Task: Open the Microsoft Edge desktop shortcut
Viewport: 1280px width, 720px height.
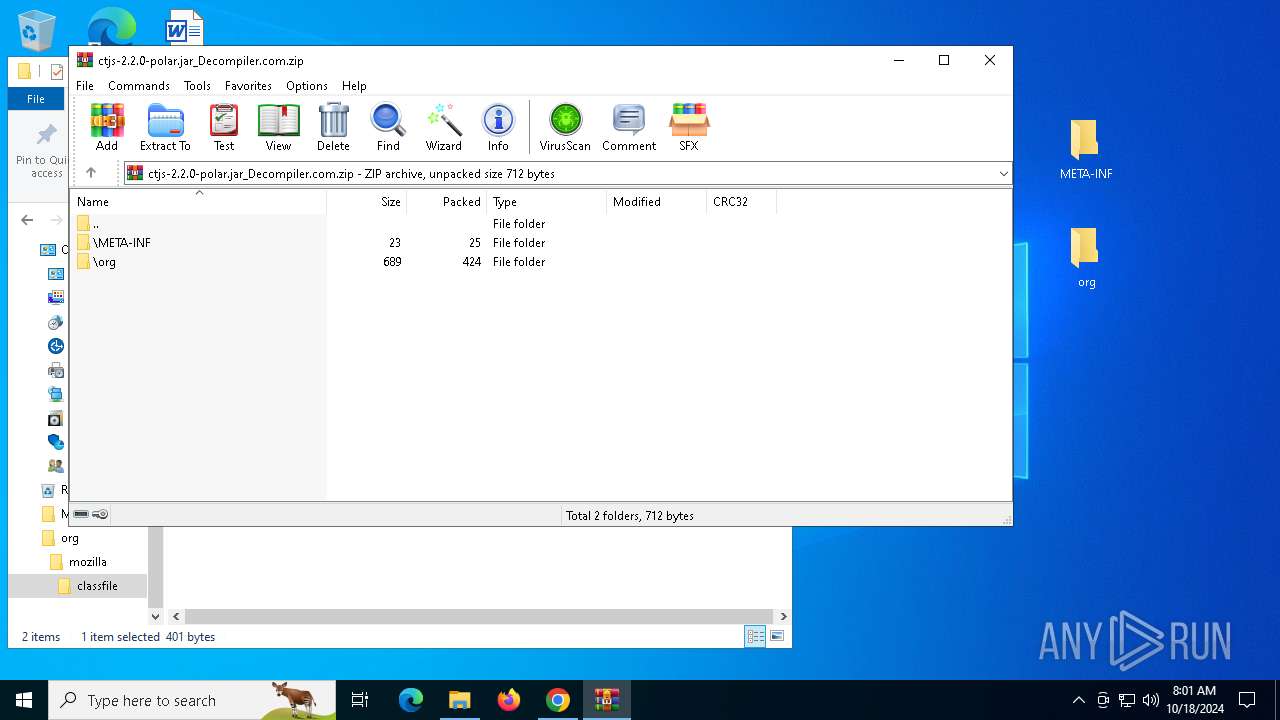Action: [110, 27]
